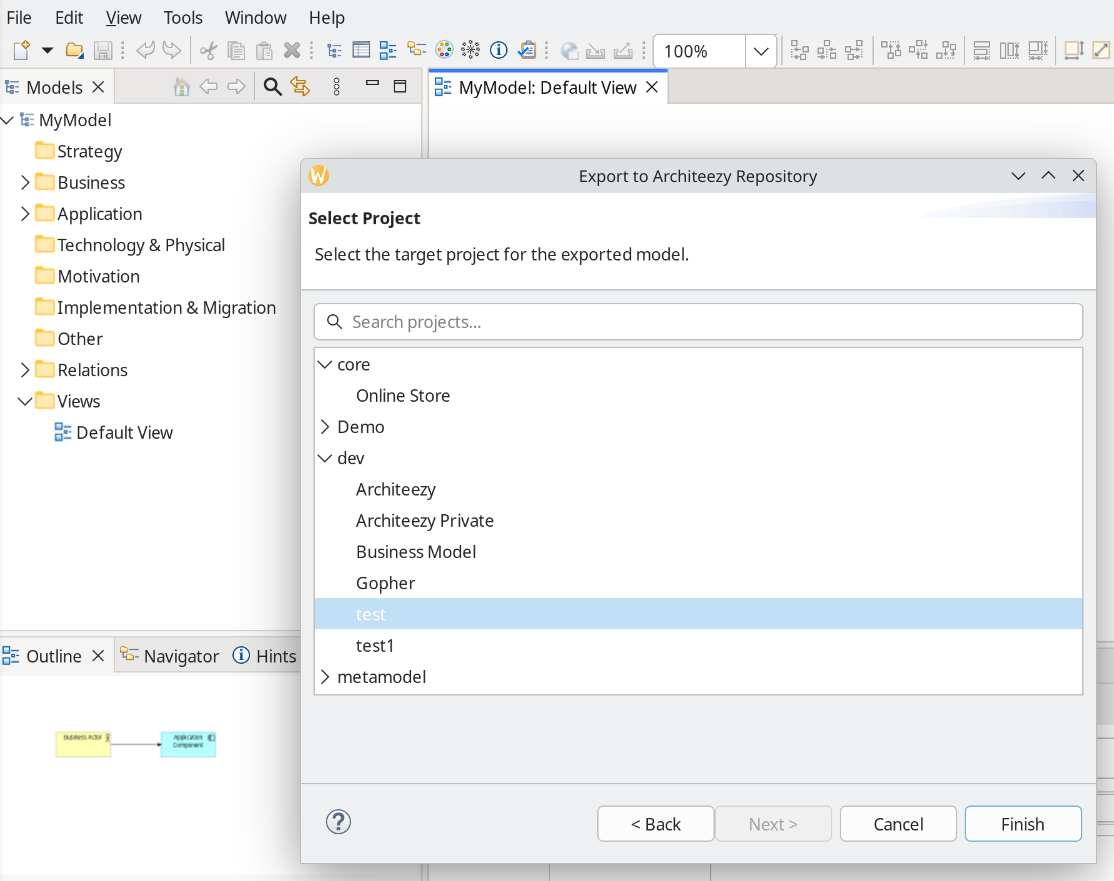Show the Models Tree view icon
This screenshot has height=881, width=1114.
point(334,50)
